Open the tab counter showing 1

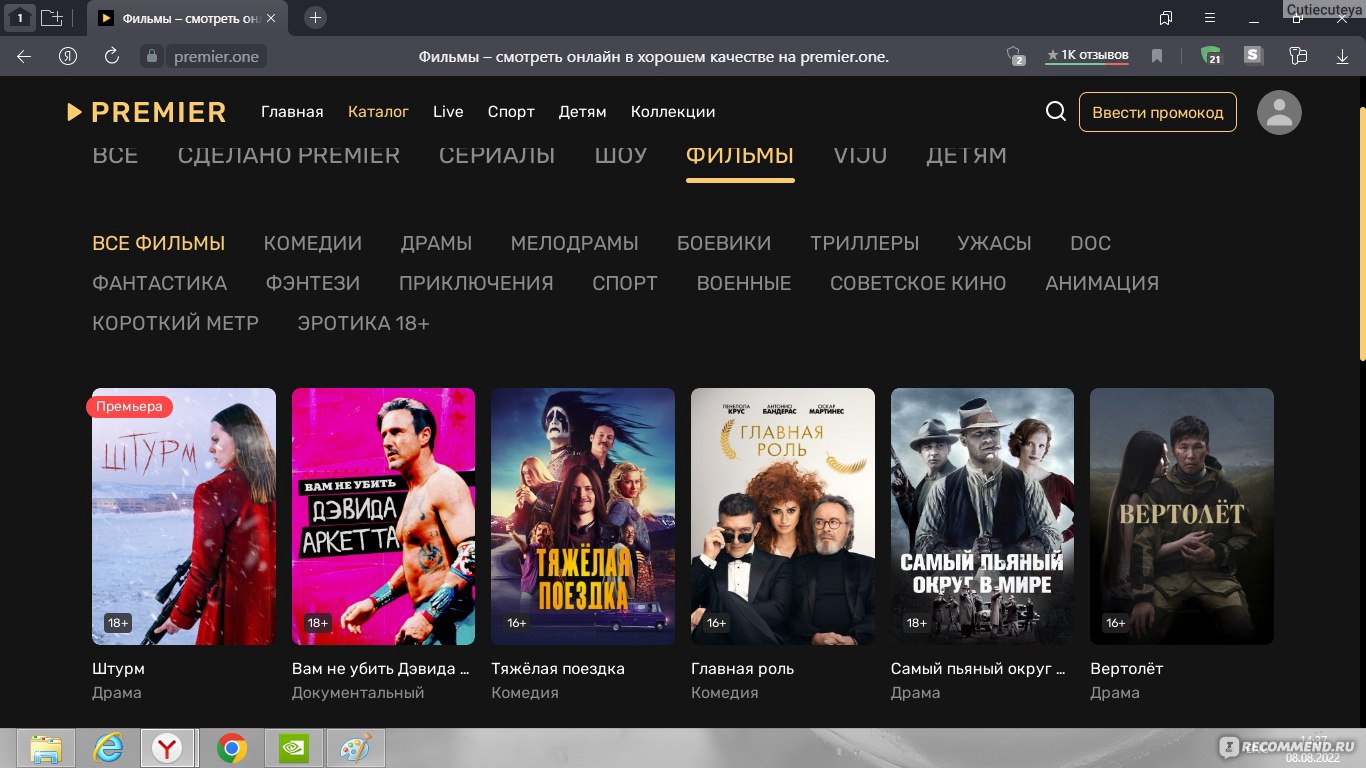19,18
